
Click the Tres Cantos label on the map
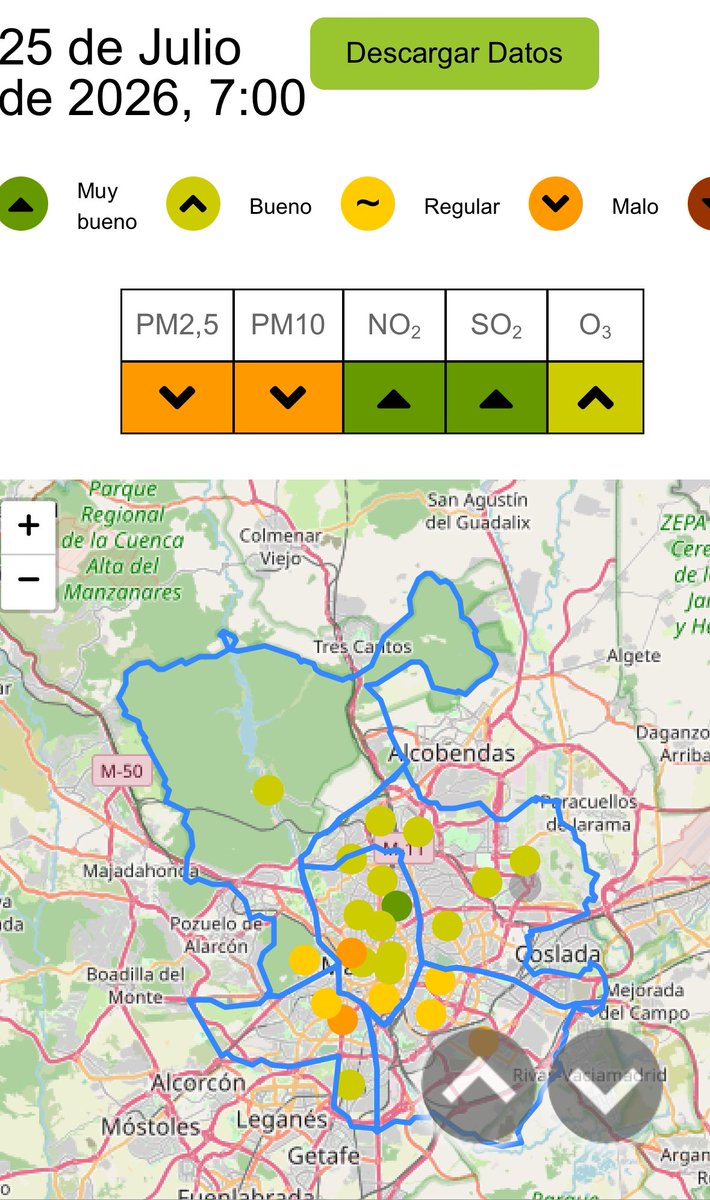pos(362,647)
